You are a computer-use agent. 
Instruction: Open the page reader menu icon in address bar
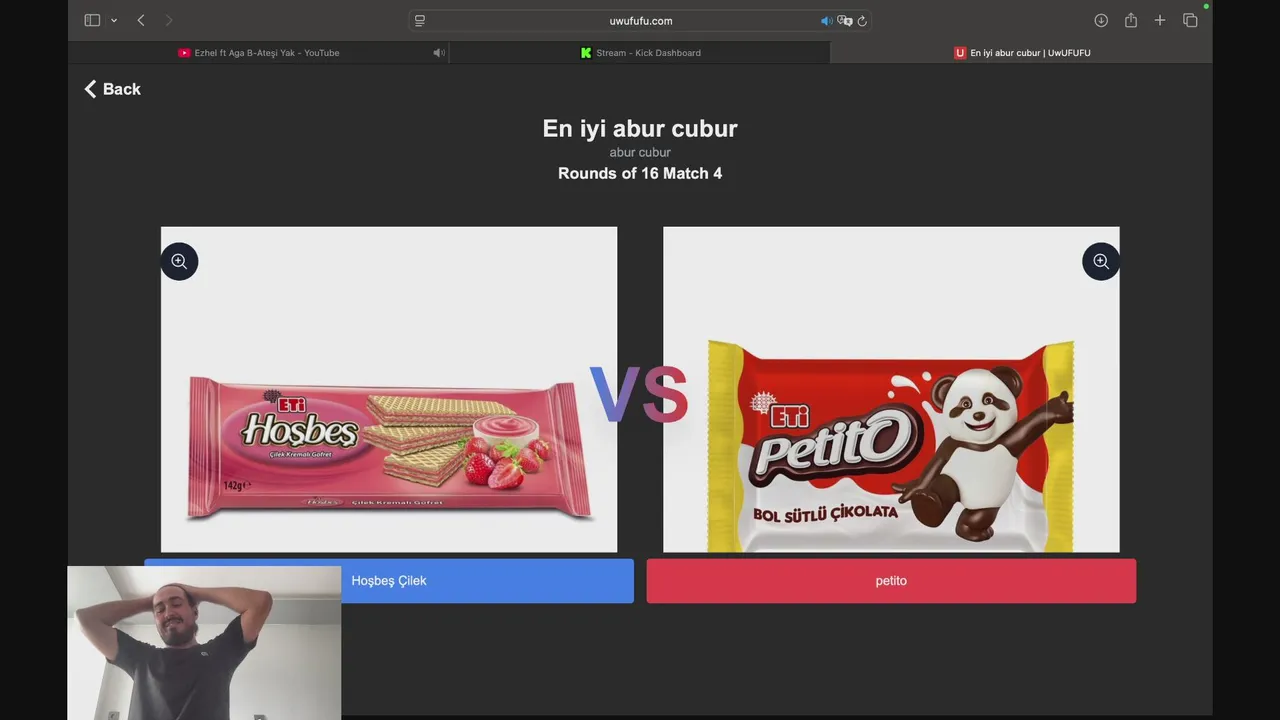(420, 20)
